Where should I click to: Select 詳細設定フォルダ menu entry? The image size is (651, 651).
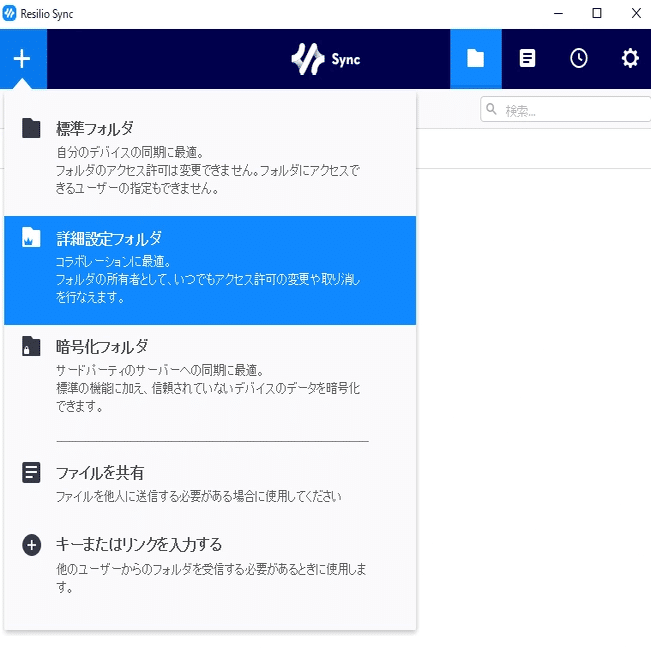210,270
